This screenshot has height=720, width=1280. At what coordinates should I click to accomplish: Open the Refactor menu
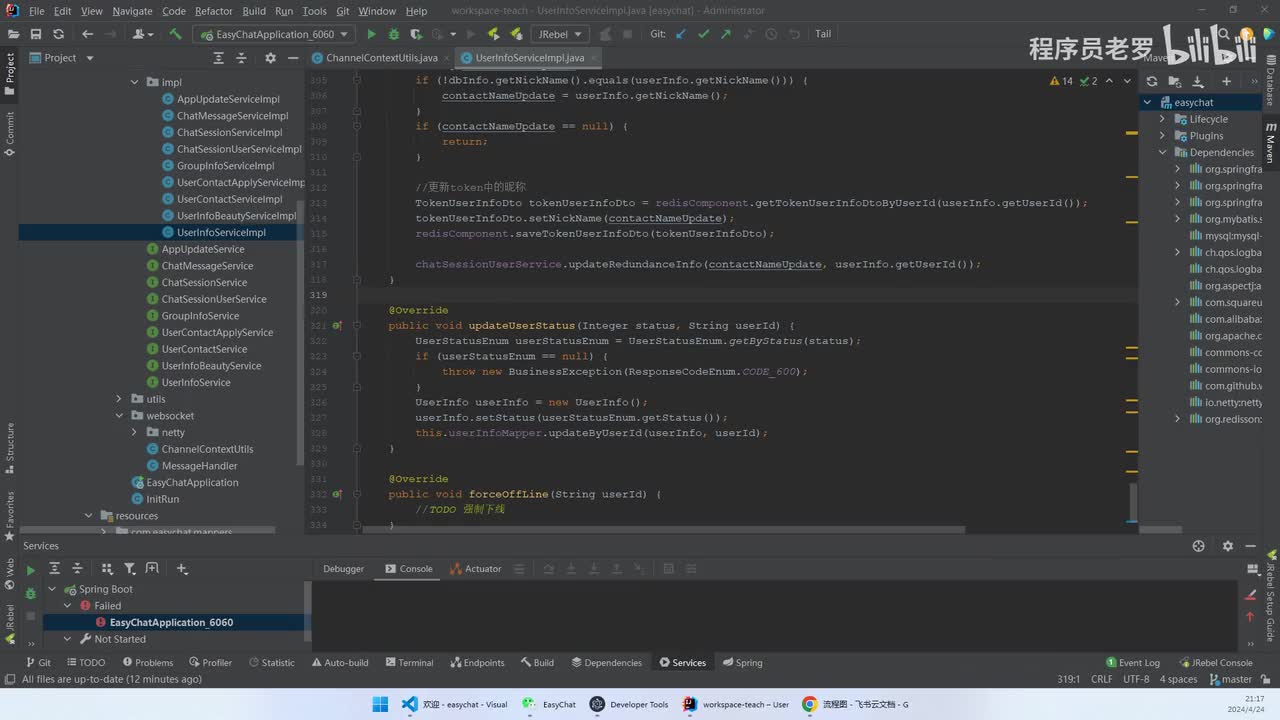[x=214, y=11]
